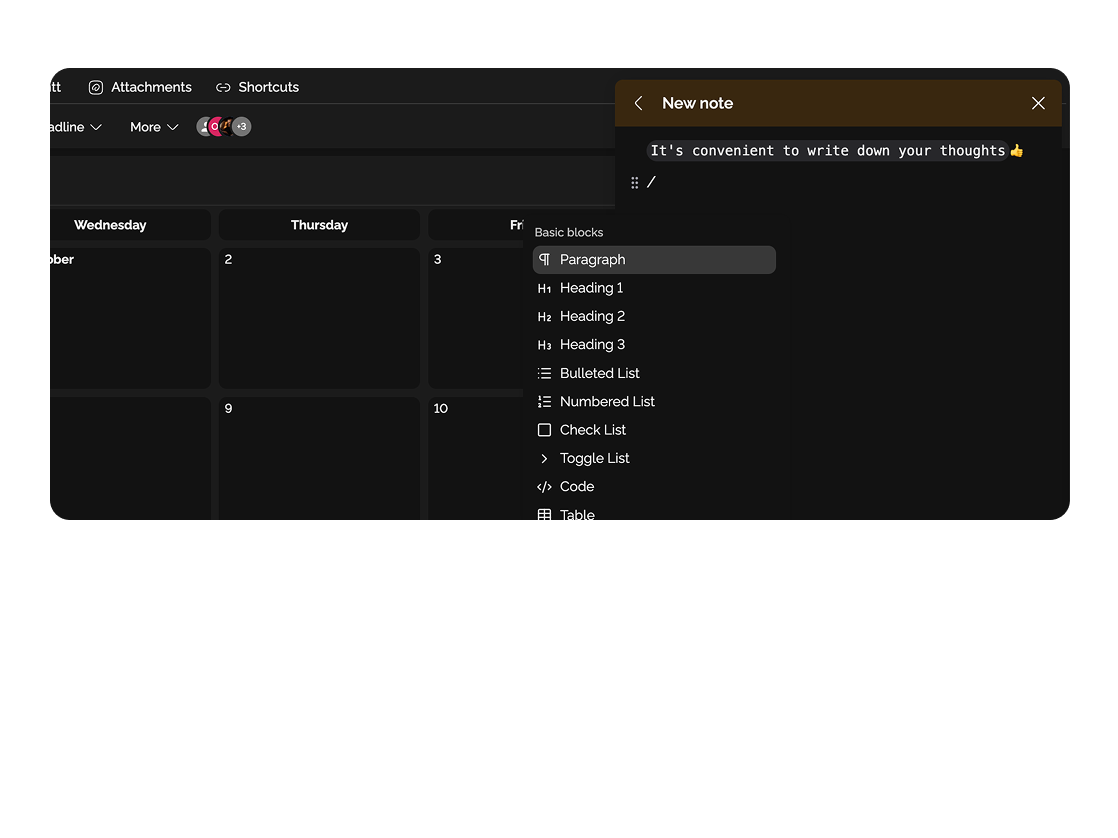This screenshot has height=838, width=1118.
Task: Select the Paragraph block icon
Action: click(x=544, y=259)
